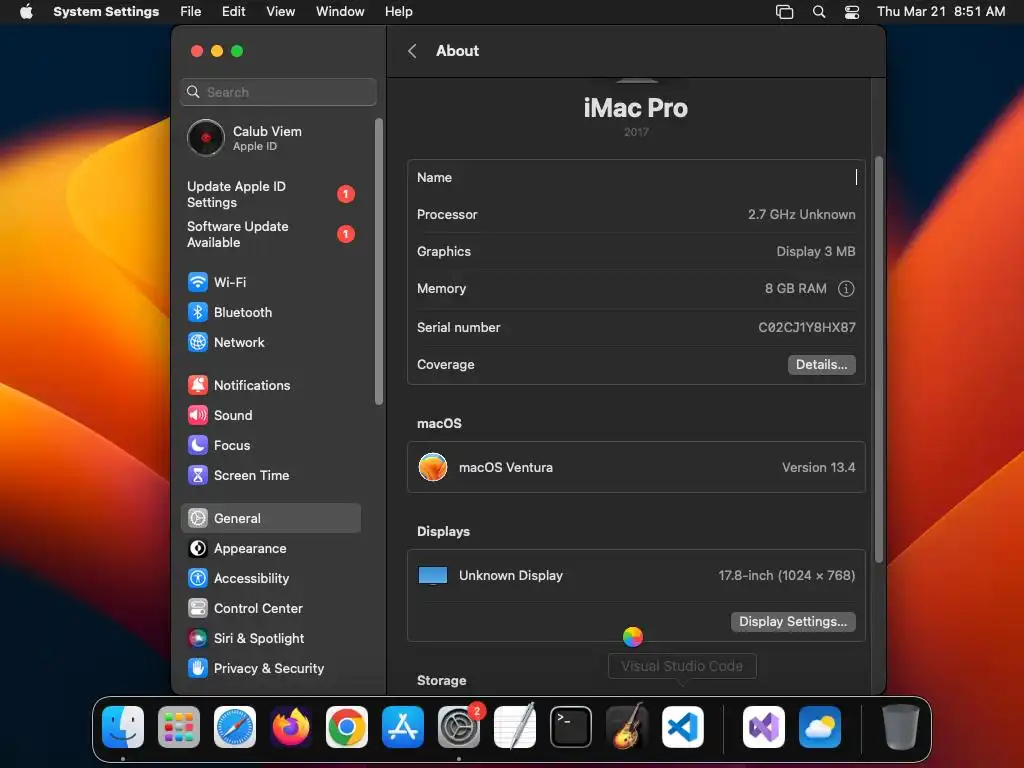Click the Processor value 2.7 GHz Unknown

[801, 215]
